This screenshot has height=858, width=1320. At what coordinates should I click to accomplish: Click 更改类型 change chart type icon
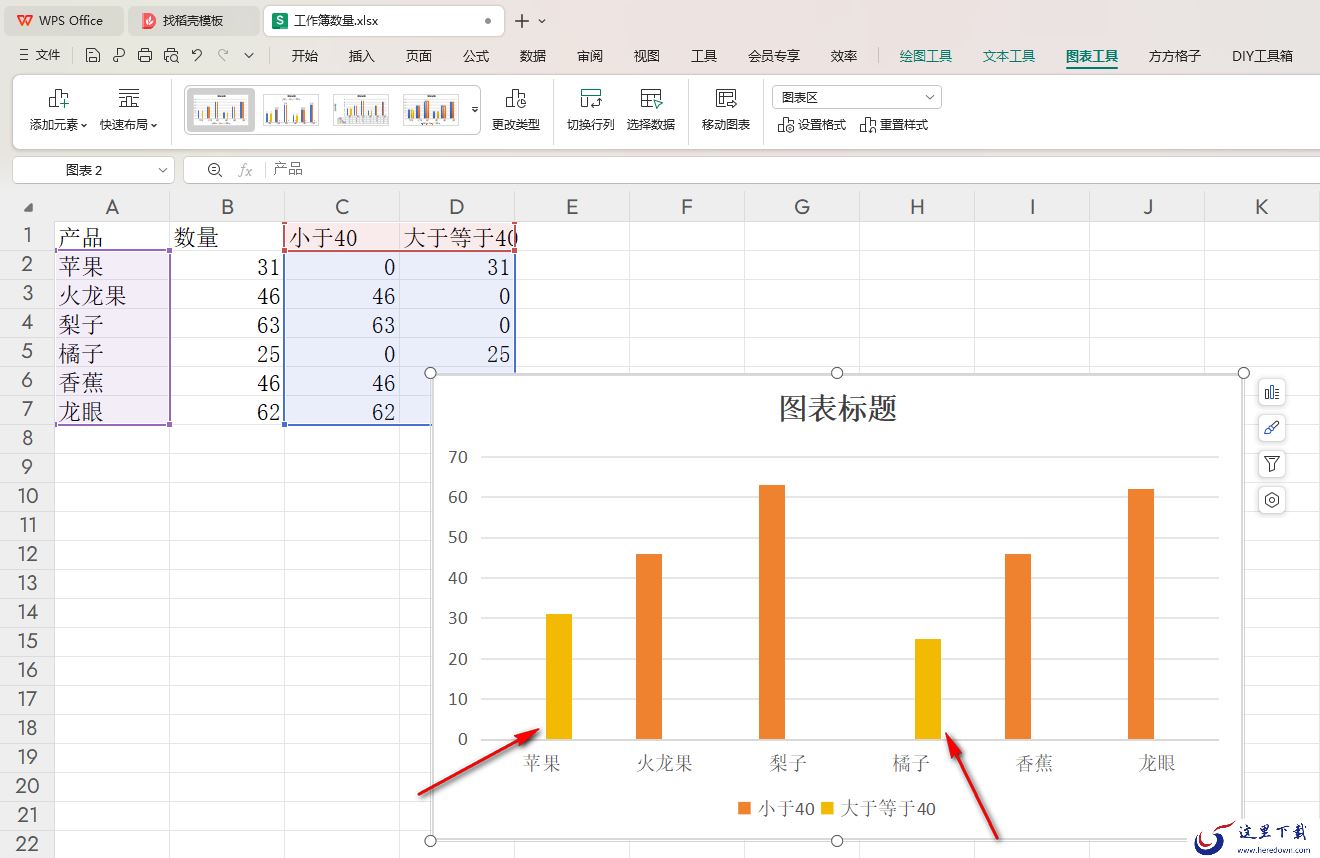[516, 110]
